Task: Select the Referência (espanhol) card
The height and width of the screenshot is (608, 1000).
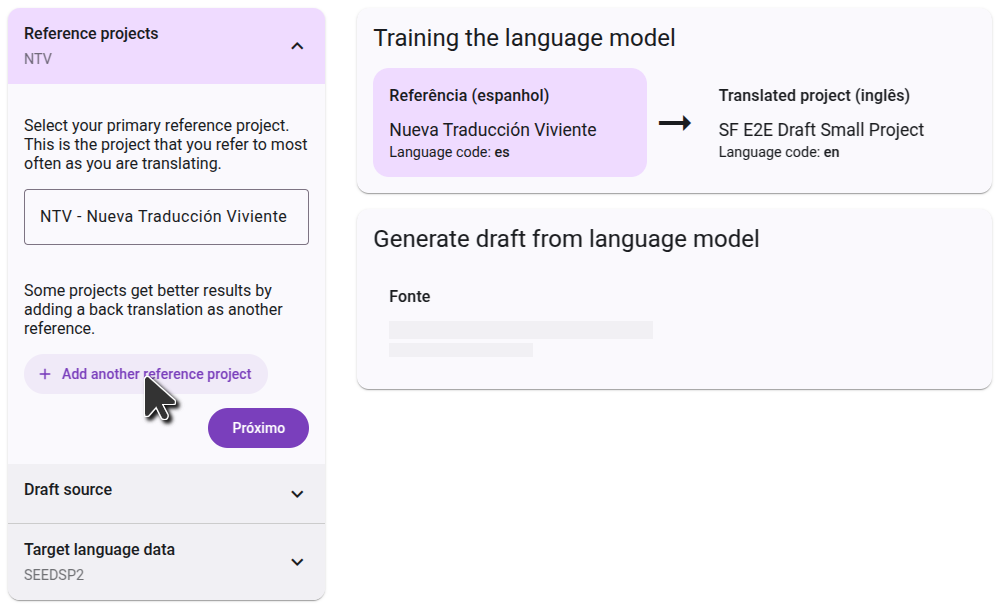Action: coord(510,122)
